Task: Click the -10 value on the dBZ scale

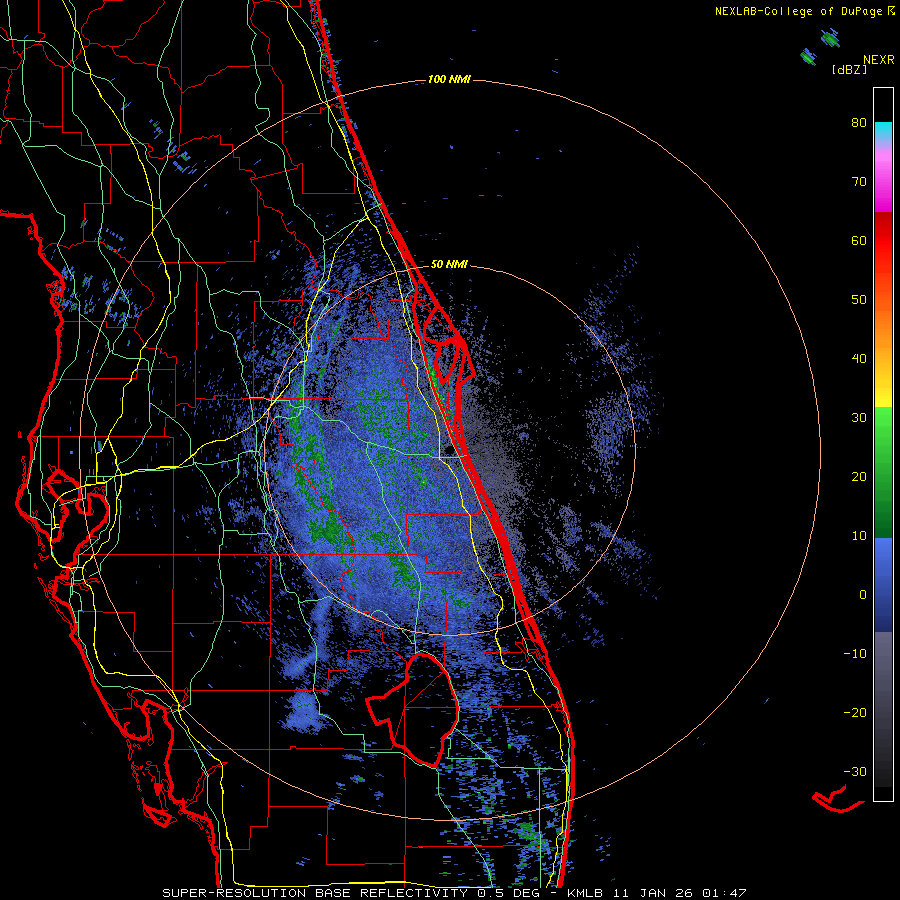Action: coord(855,654)
